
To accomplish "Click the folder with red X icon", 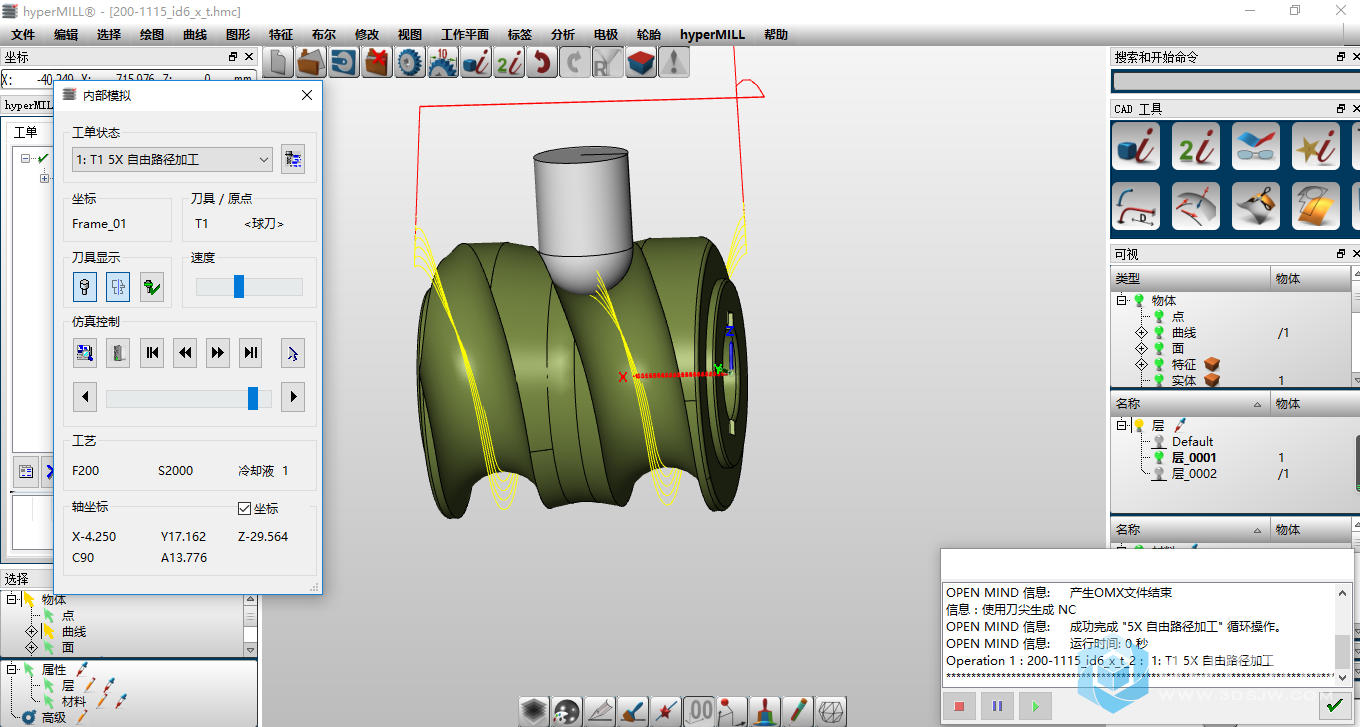I will (377, 62).
